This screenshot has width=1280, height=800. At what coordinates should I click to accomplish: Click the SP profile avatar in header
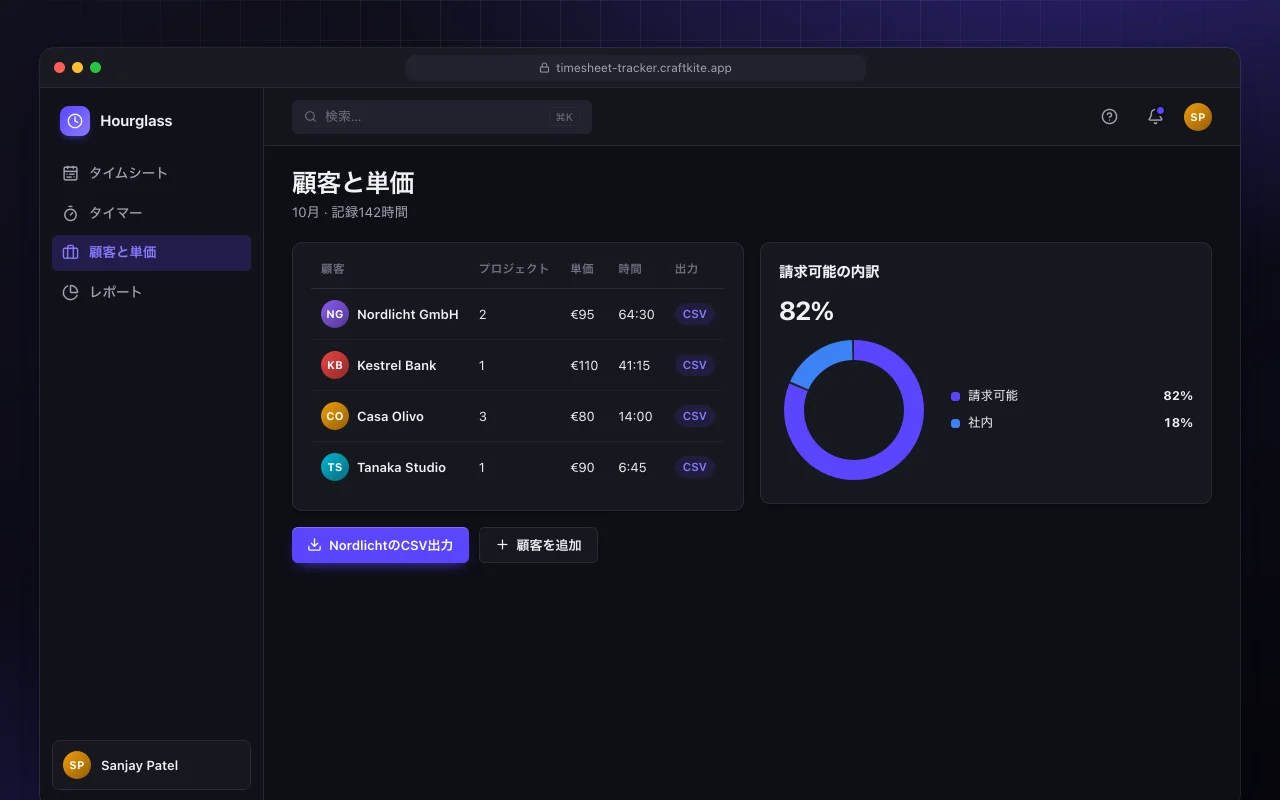coord(1198,117)
